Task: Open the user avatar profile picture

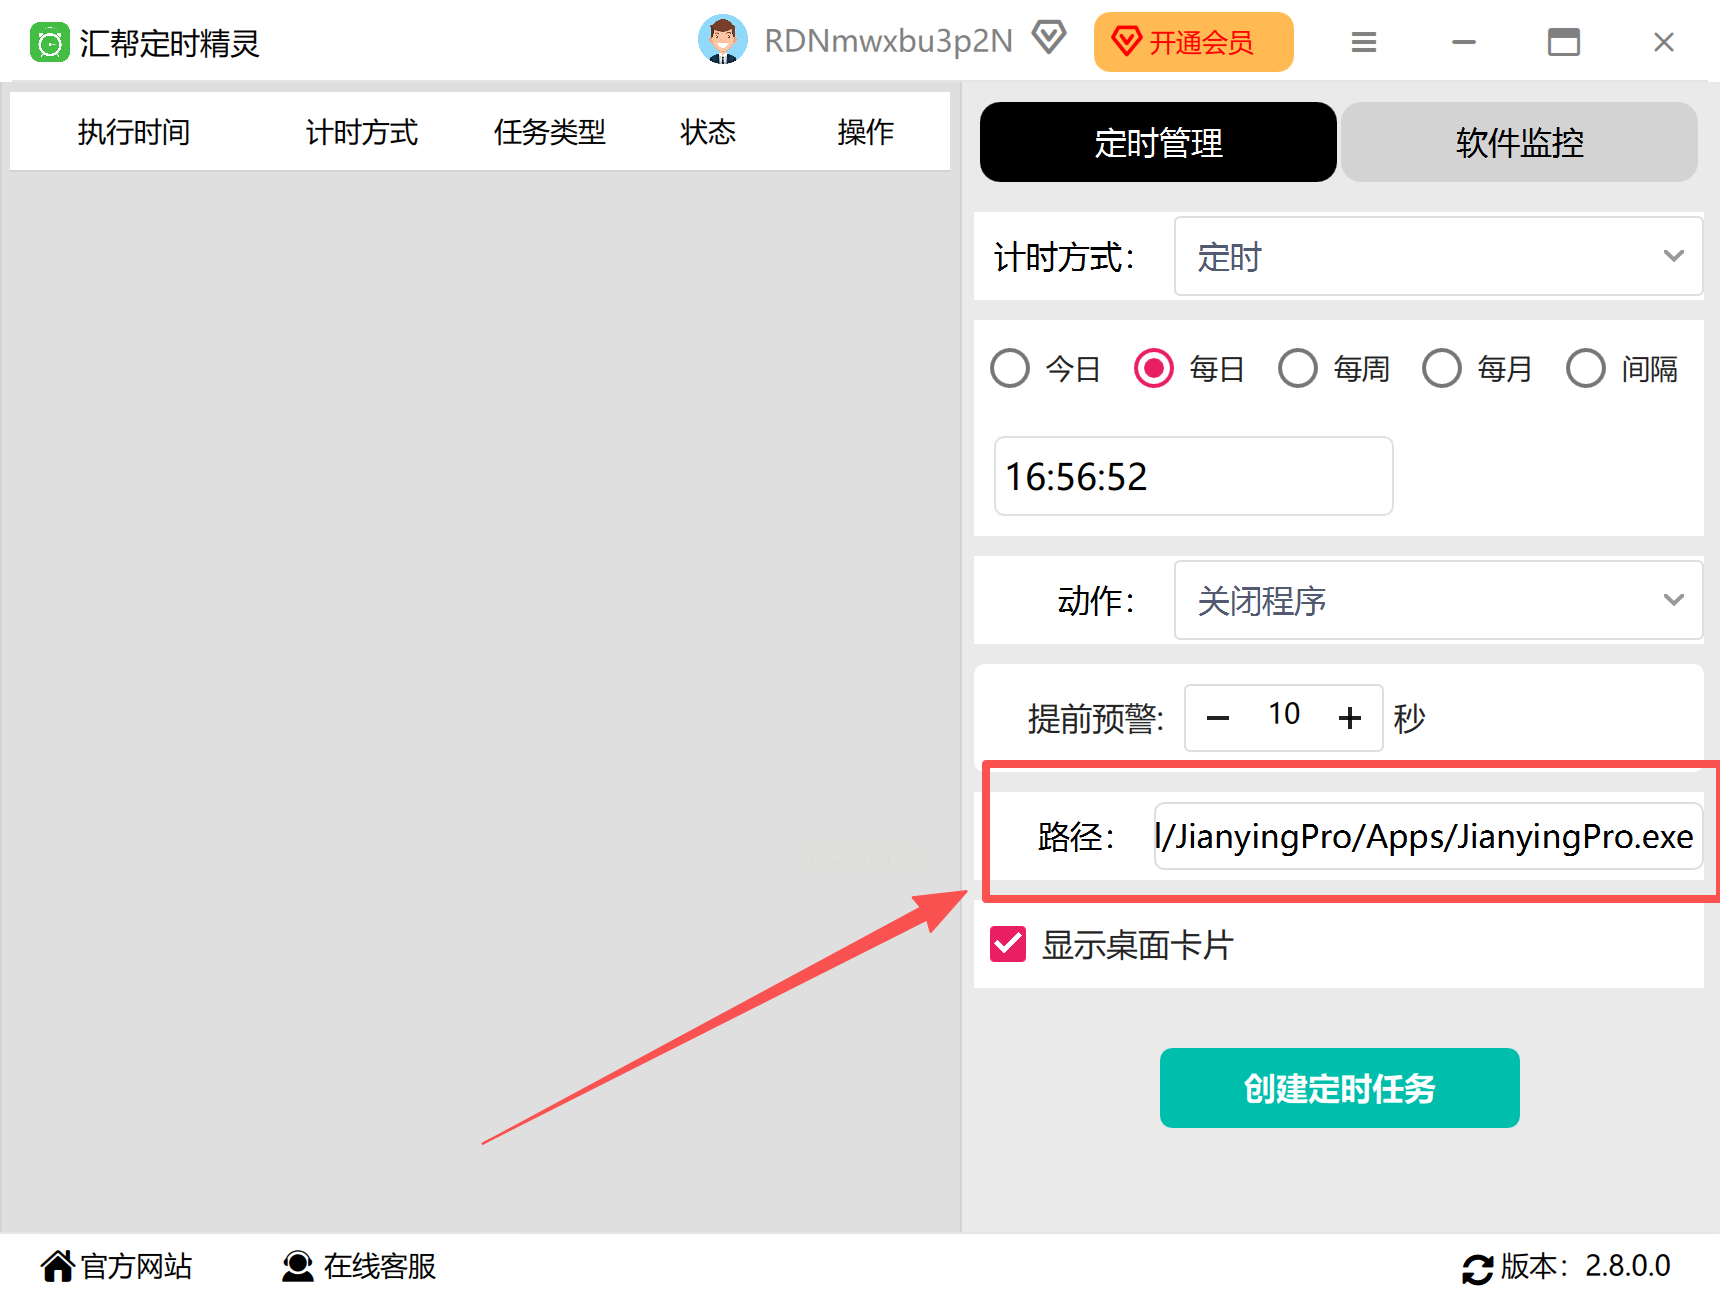Action: 722,40
